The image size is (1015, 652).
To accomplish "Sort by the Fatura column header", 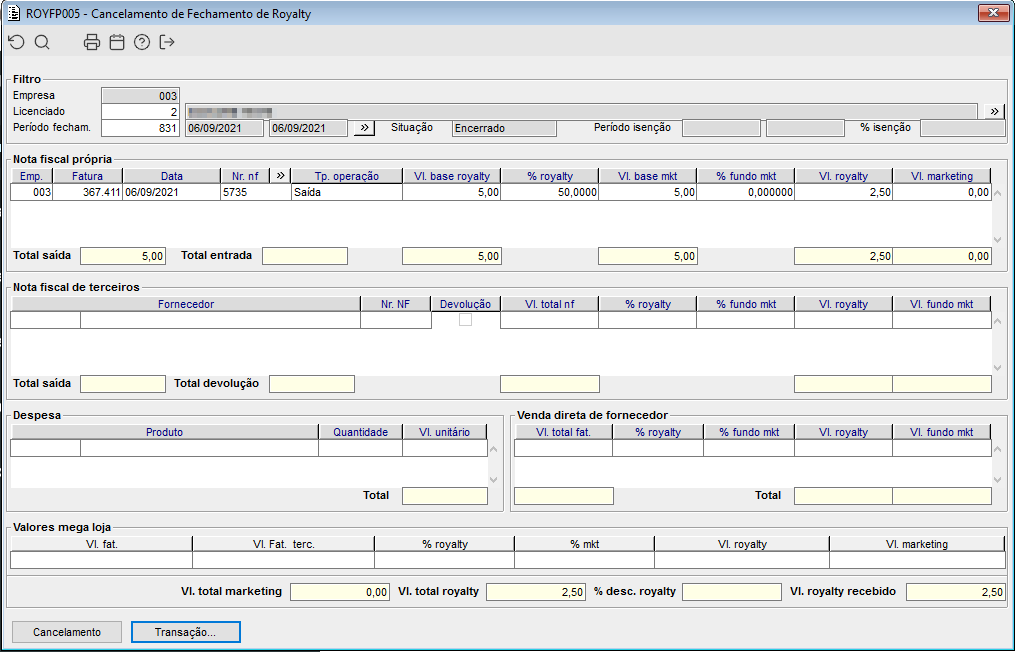I will [x=88, y=176].
